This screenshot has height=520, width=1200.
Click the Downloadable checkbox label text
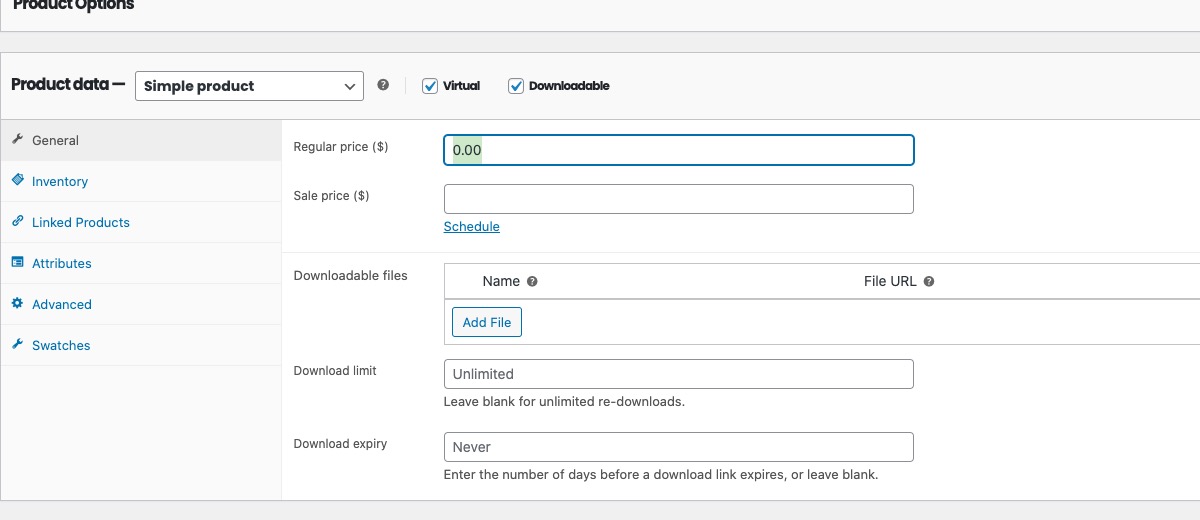click(x=569, y=86)
